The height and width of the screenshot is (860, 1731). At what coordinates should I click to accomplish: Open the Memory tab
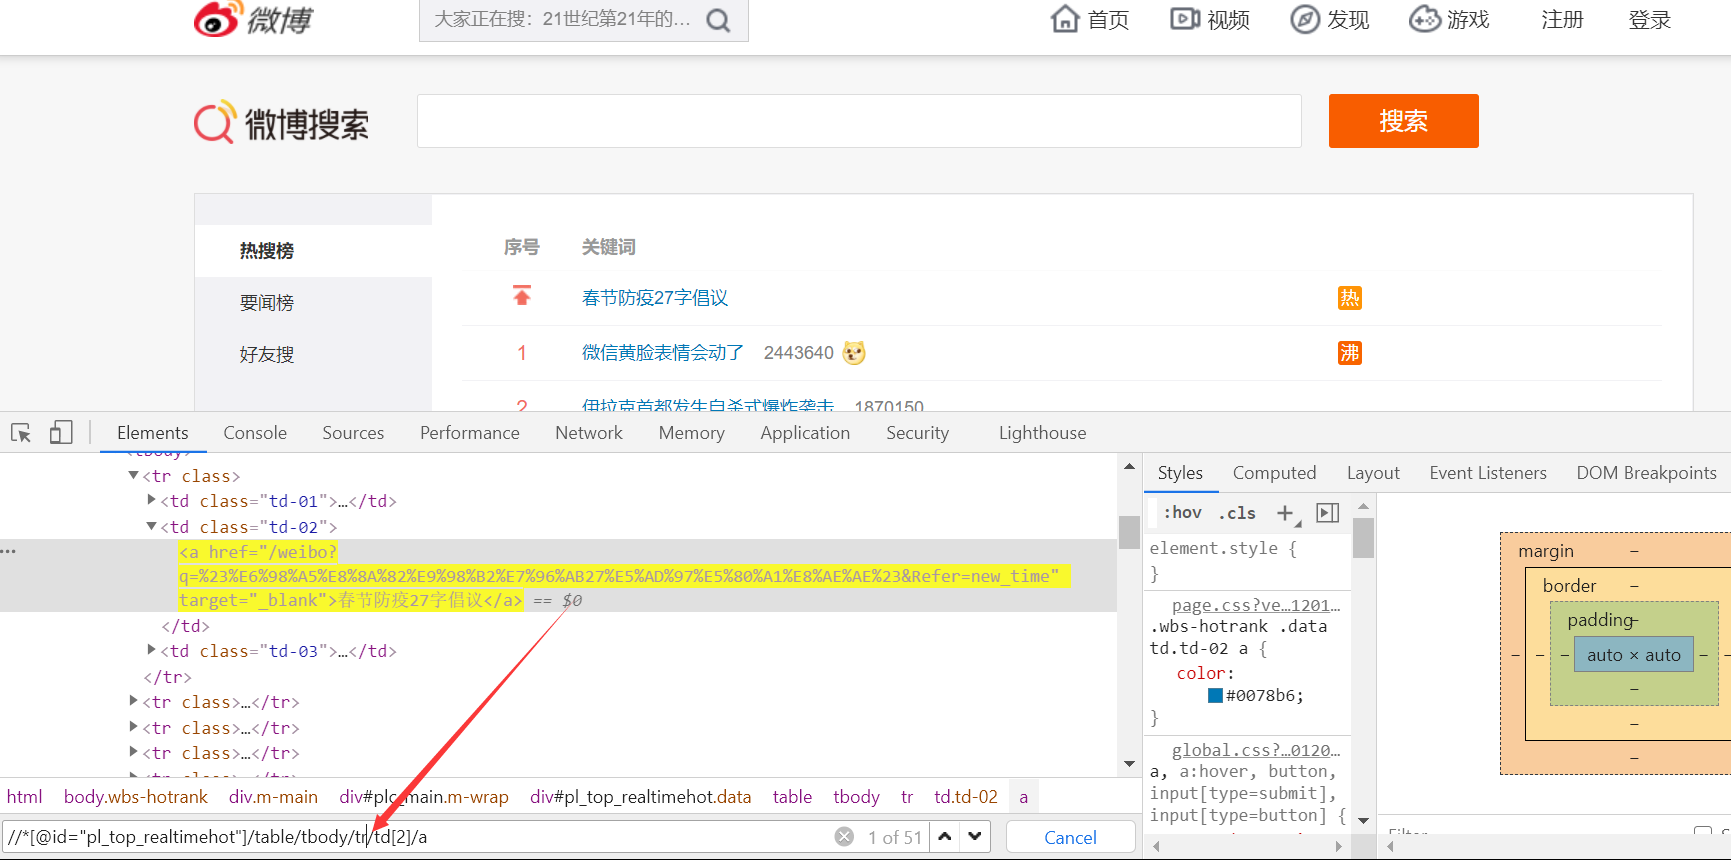pos(692,433)
